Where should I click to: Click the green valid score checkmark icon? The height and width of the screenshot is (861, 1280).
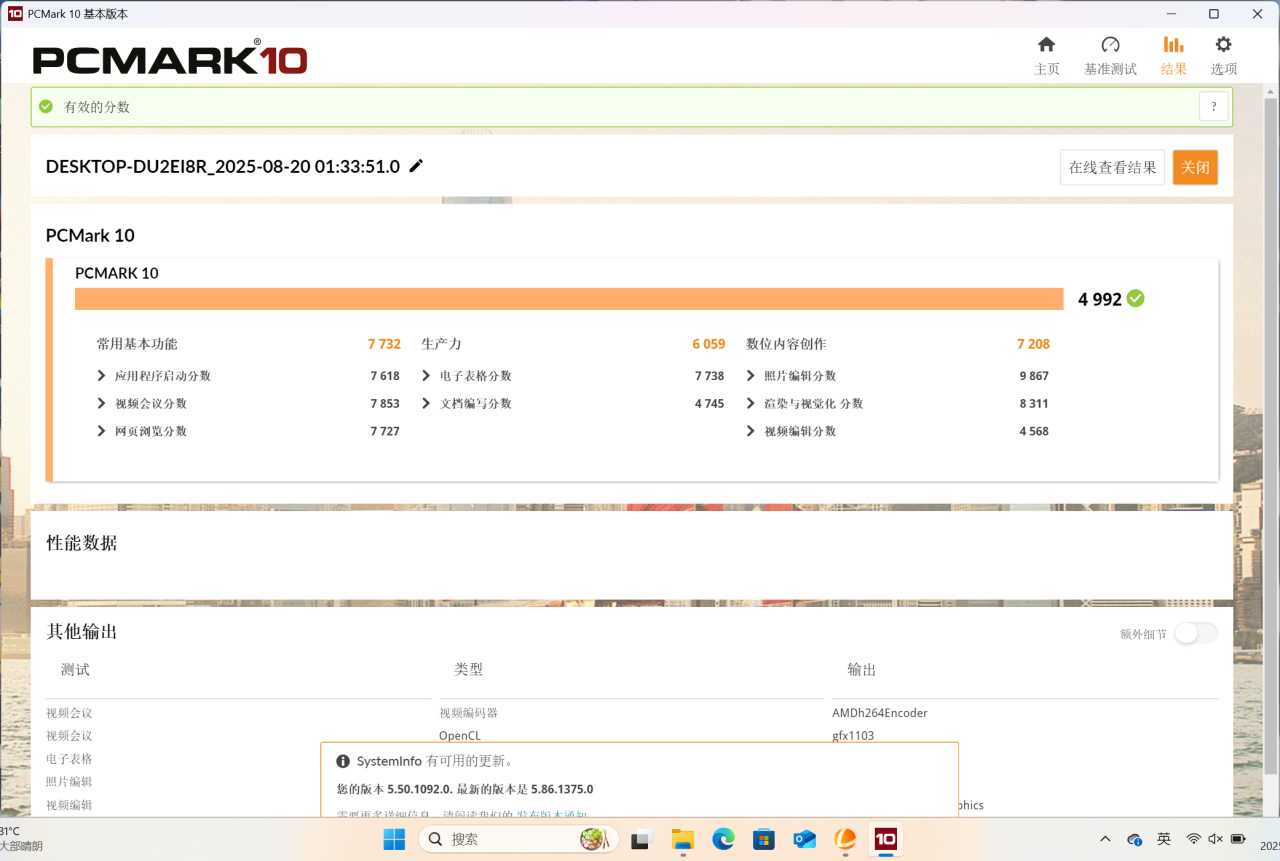45,106
